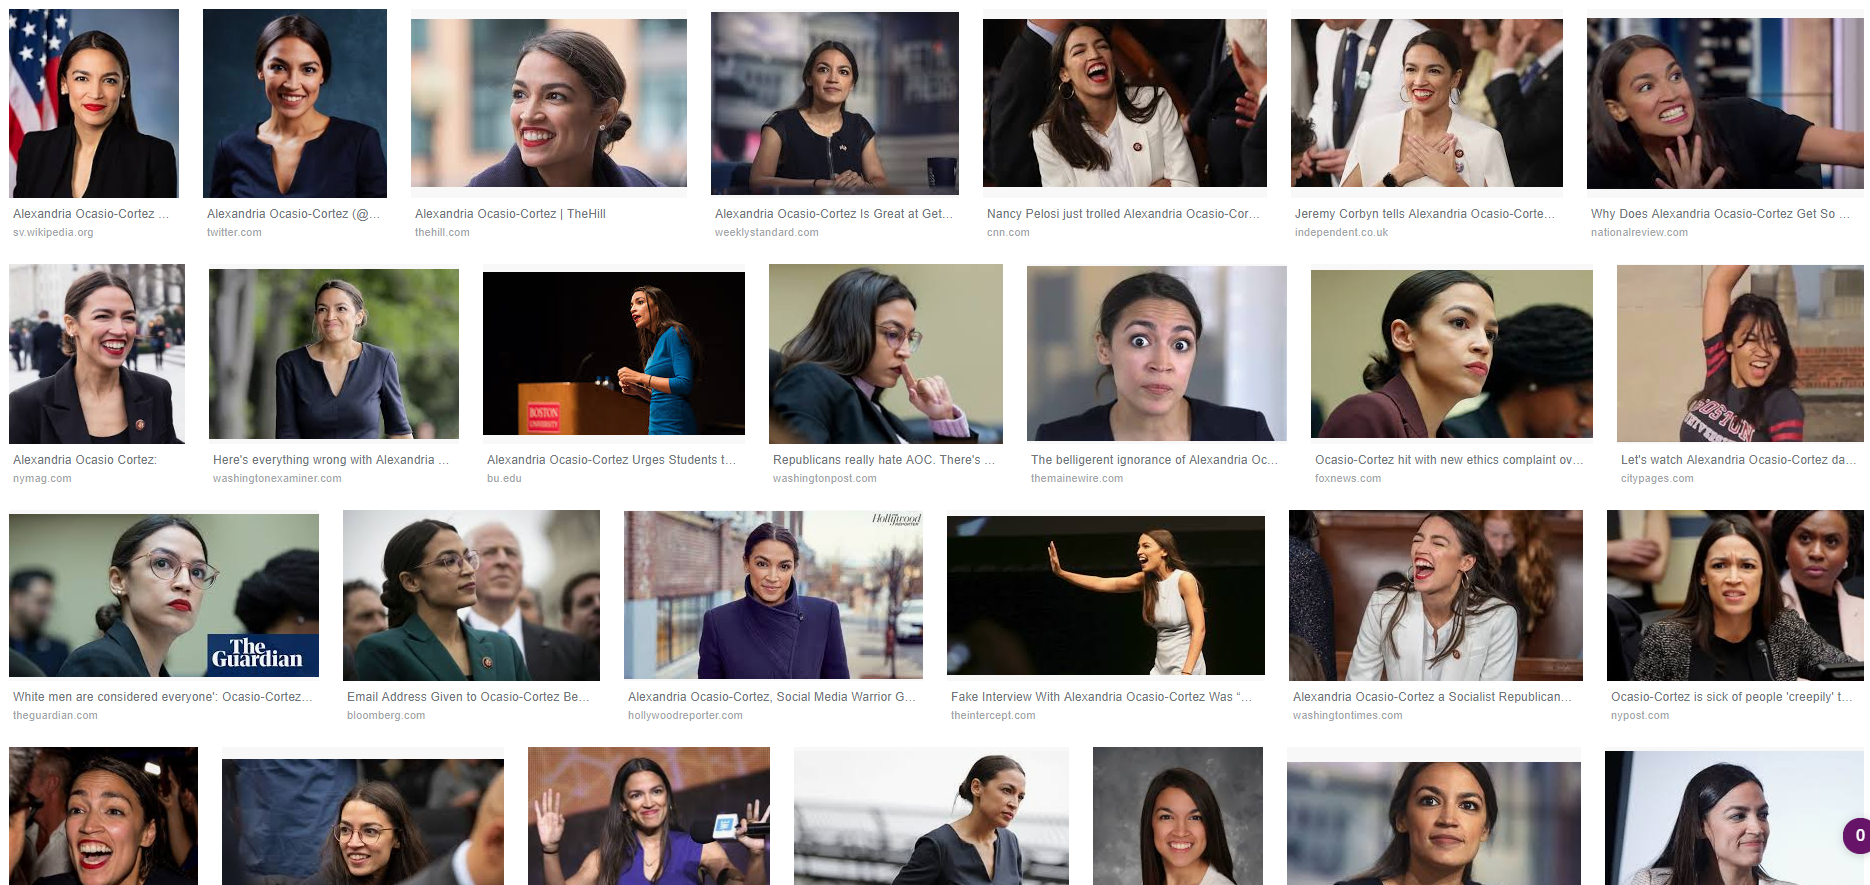Viewport: 1870px width, 885px height.
Task: Open the bloomberg.com result thumbnail
Action: 471,596
